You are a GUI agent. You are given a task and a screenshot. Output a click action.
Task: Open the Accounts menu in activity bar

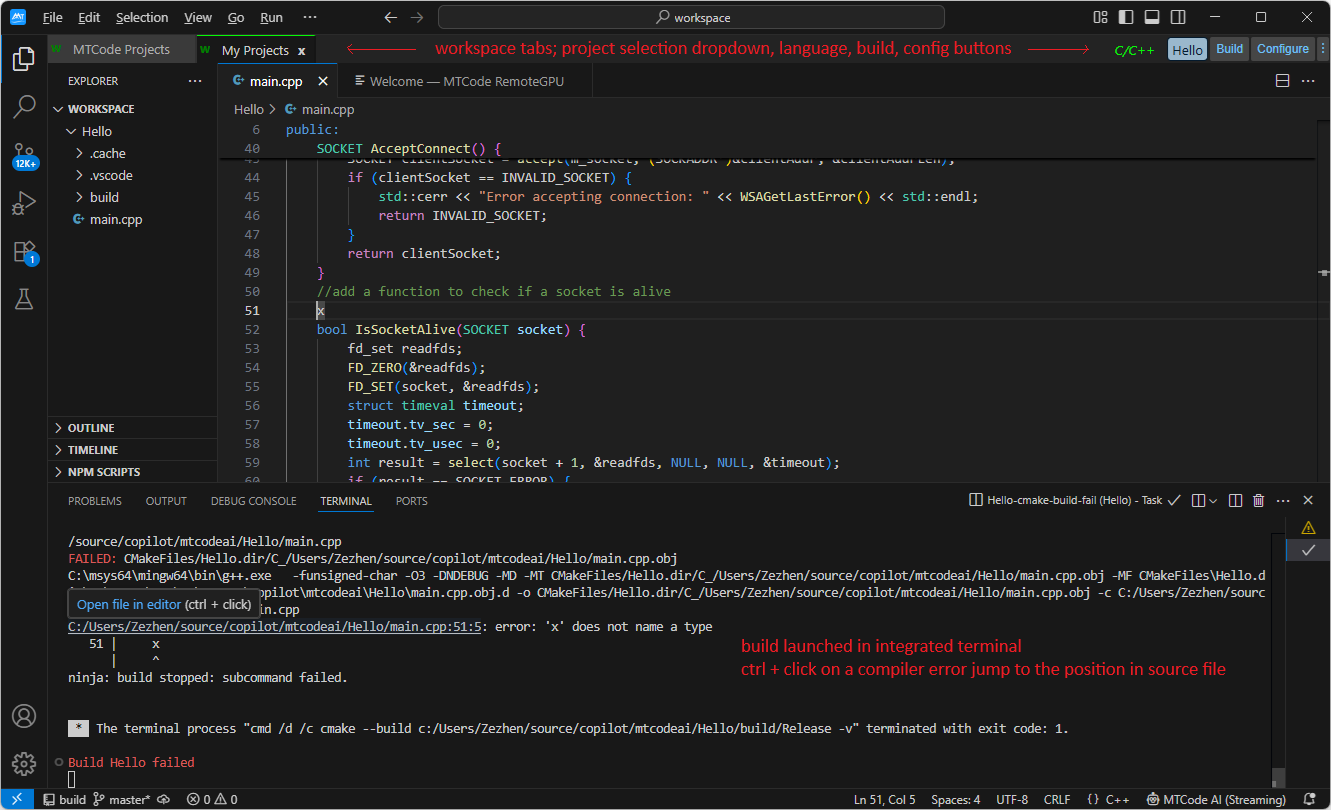coord(24,716)
